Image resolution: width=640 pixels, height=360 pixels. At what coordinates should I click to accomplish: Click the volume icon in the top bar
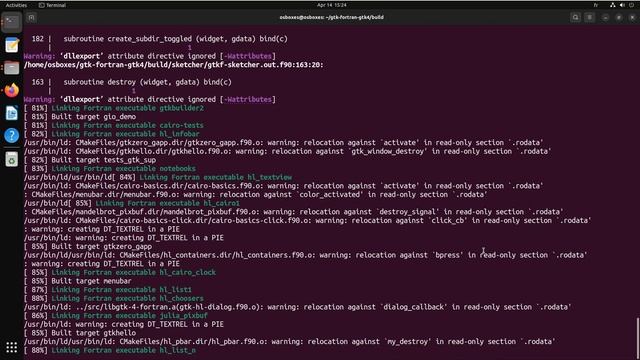(x=622, y=5)
